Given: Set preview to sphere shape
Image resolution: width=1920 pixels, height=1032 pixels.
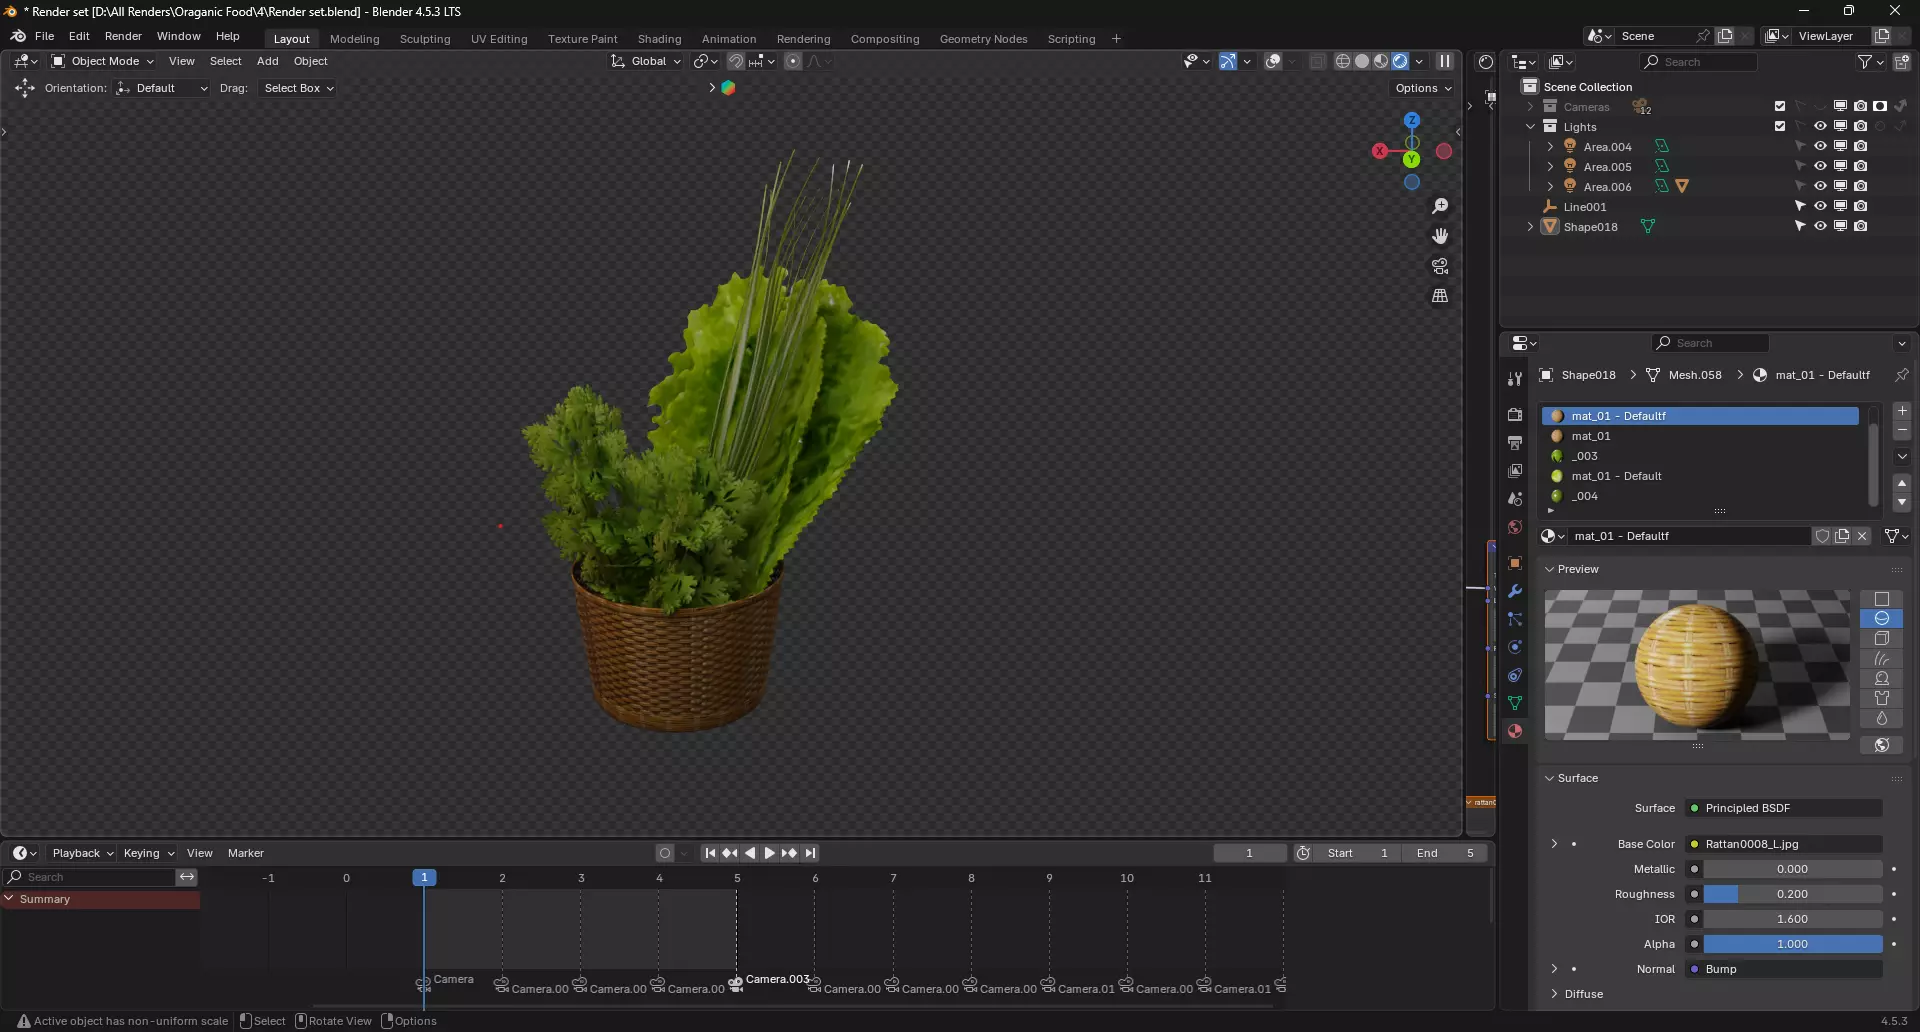Looking at the screenshot, I should pos(1881,619).
